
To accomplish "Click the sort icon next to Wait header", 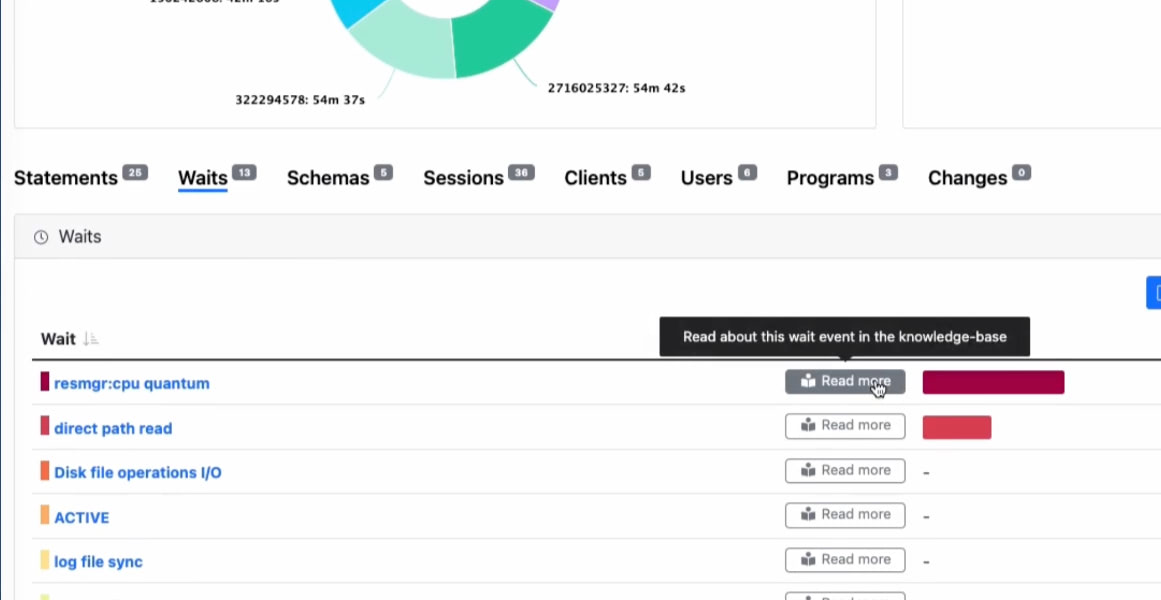I will pyautogui.click(x=91, y=339).
